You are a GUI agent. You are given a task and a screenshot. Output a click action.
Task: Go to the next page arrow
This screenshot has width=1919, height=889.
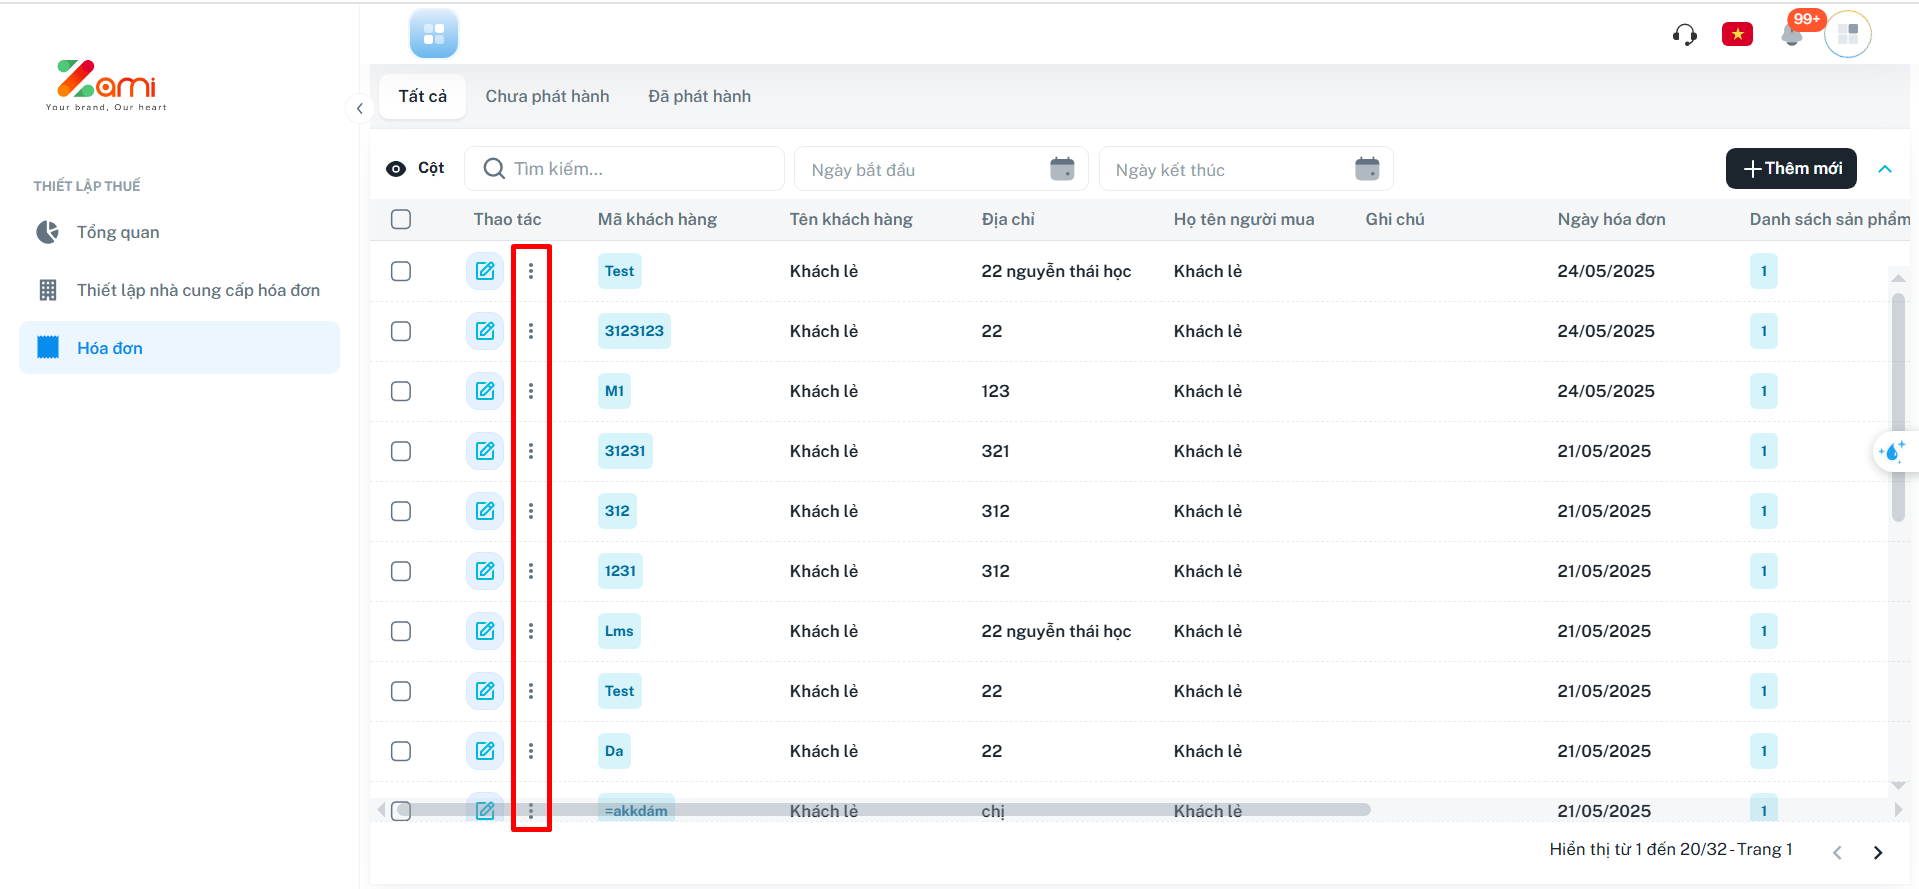tap(1877, 852)
